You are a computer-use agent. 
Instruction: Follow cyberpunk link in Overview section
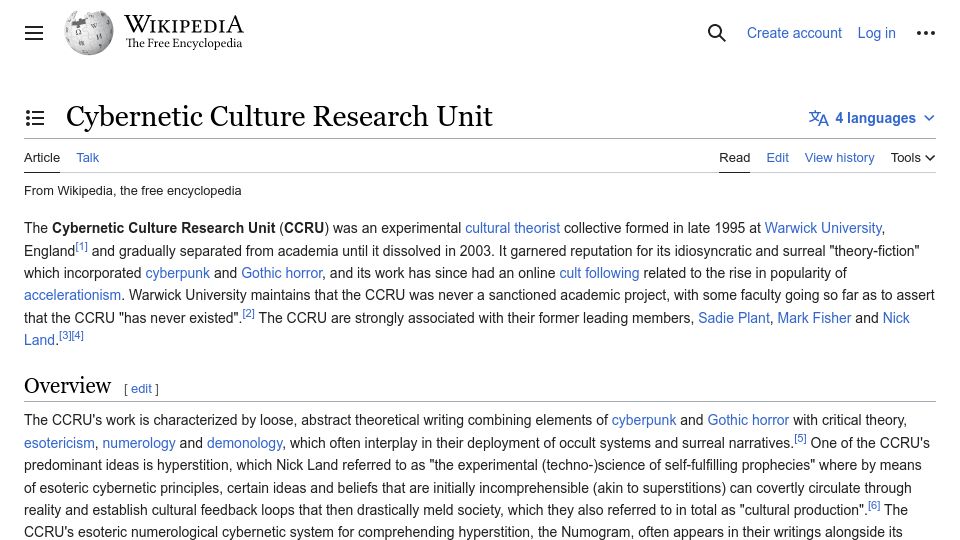tap(644, 421)
